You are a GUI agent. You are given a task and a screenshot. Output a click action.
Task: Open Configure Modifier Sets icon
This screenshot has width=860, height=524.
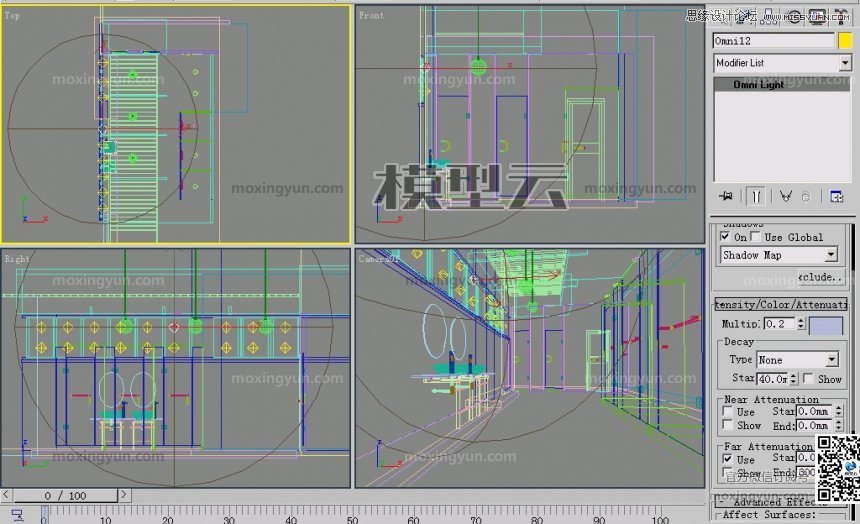click(836, 196)
